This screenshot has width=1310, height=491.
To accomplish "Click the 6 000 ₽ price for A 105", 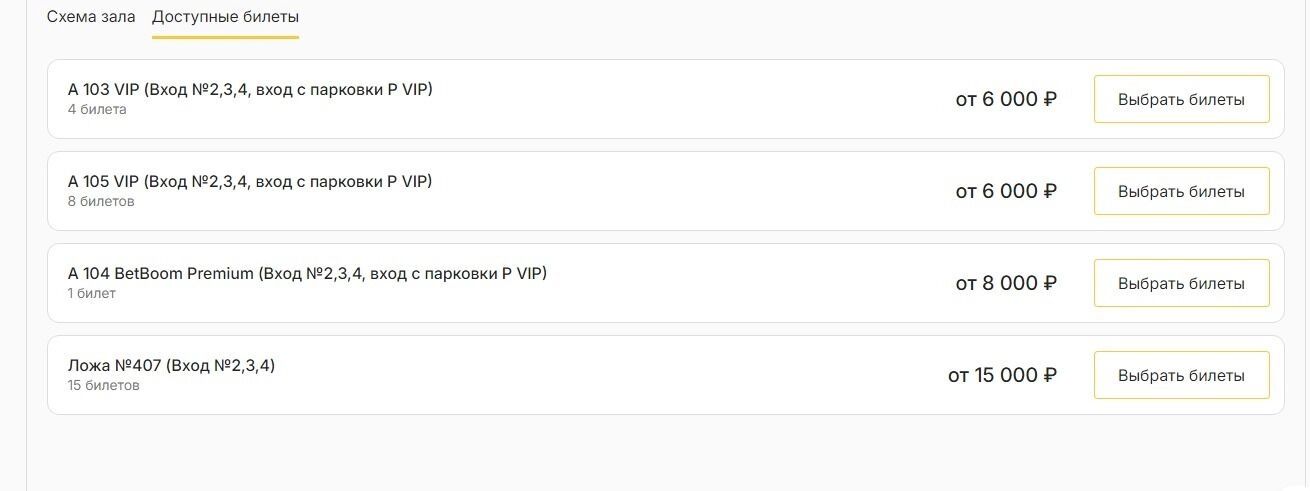I will pyautogui.click(x=1006, y=191).
